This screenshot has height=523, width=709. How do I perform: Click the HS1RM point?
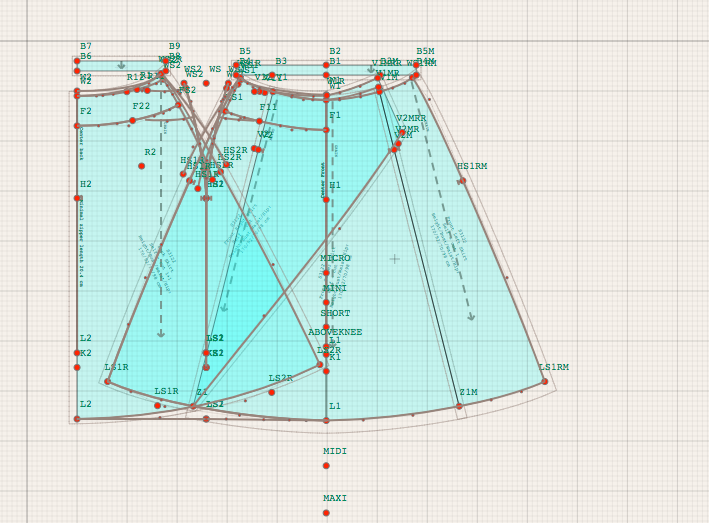462,181
